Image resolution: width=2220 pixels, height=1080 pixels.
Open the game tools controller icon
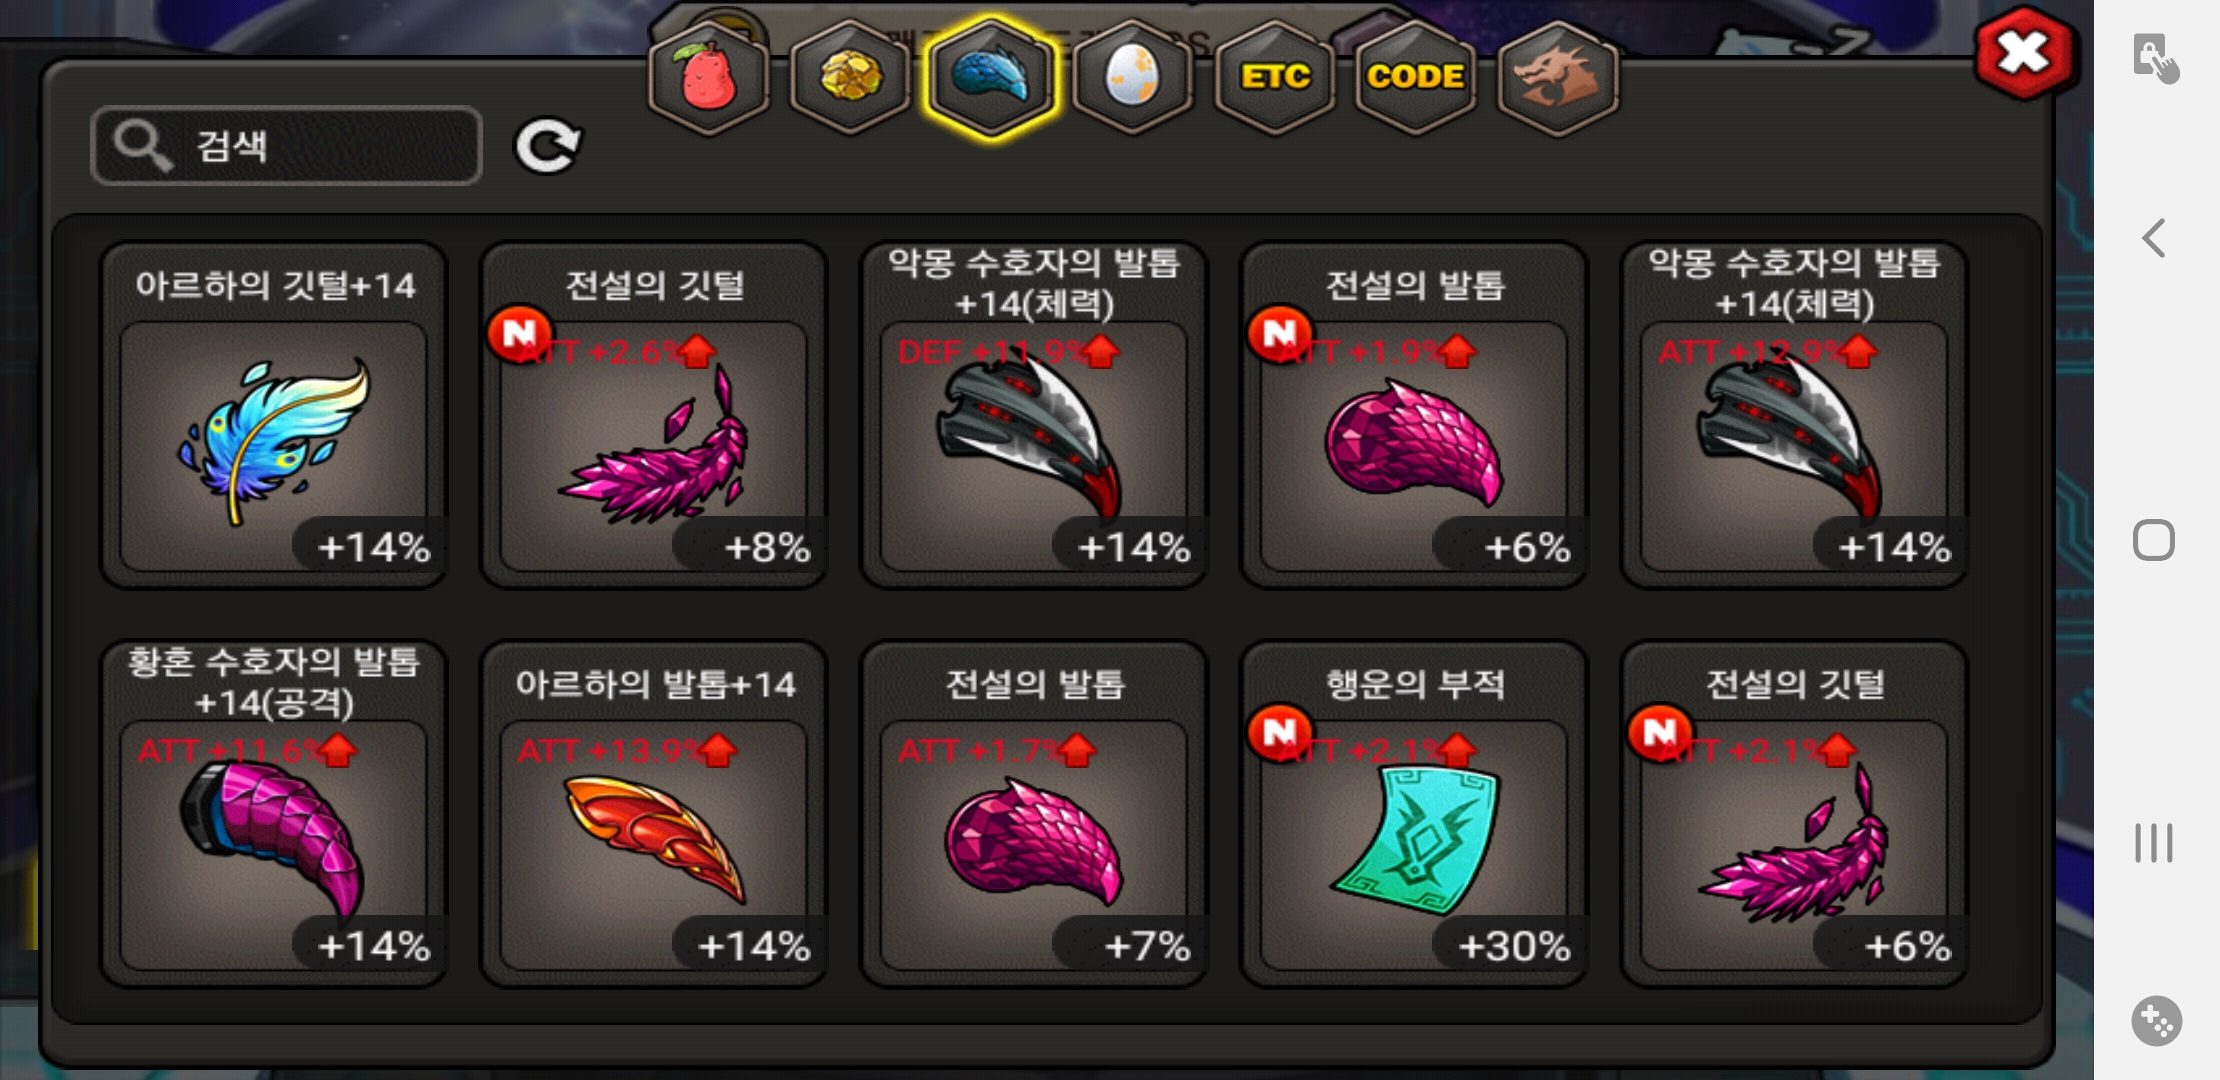coord(2156,1021)
